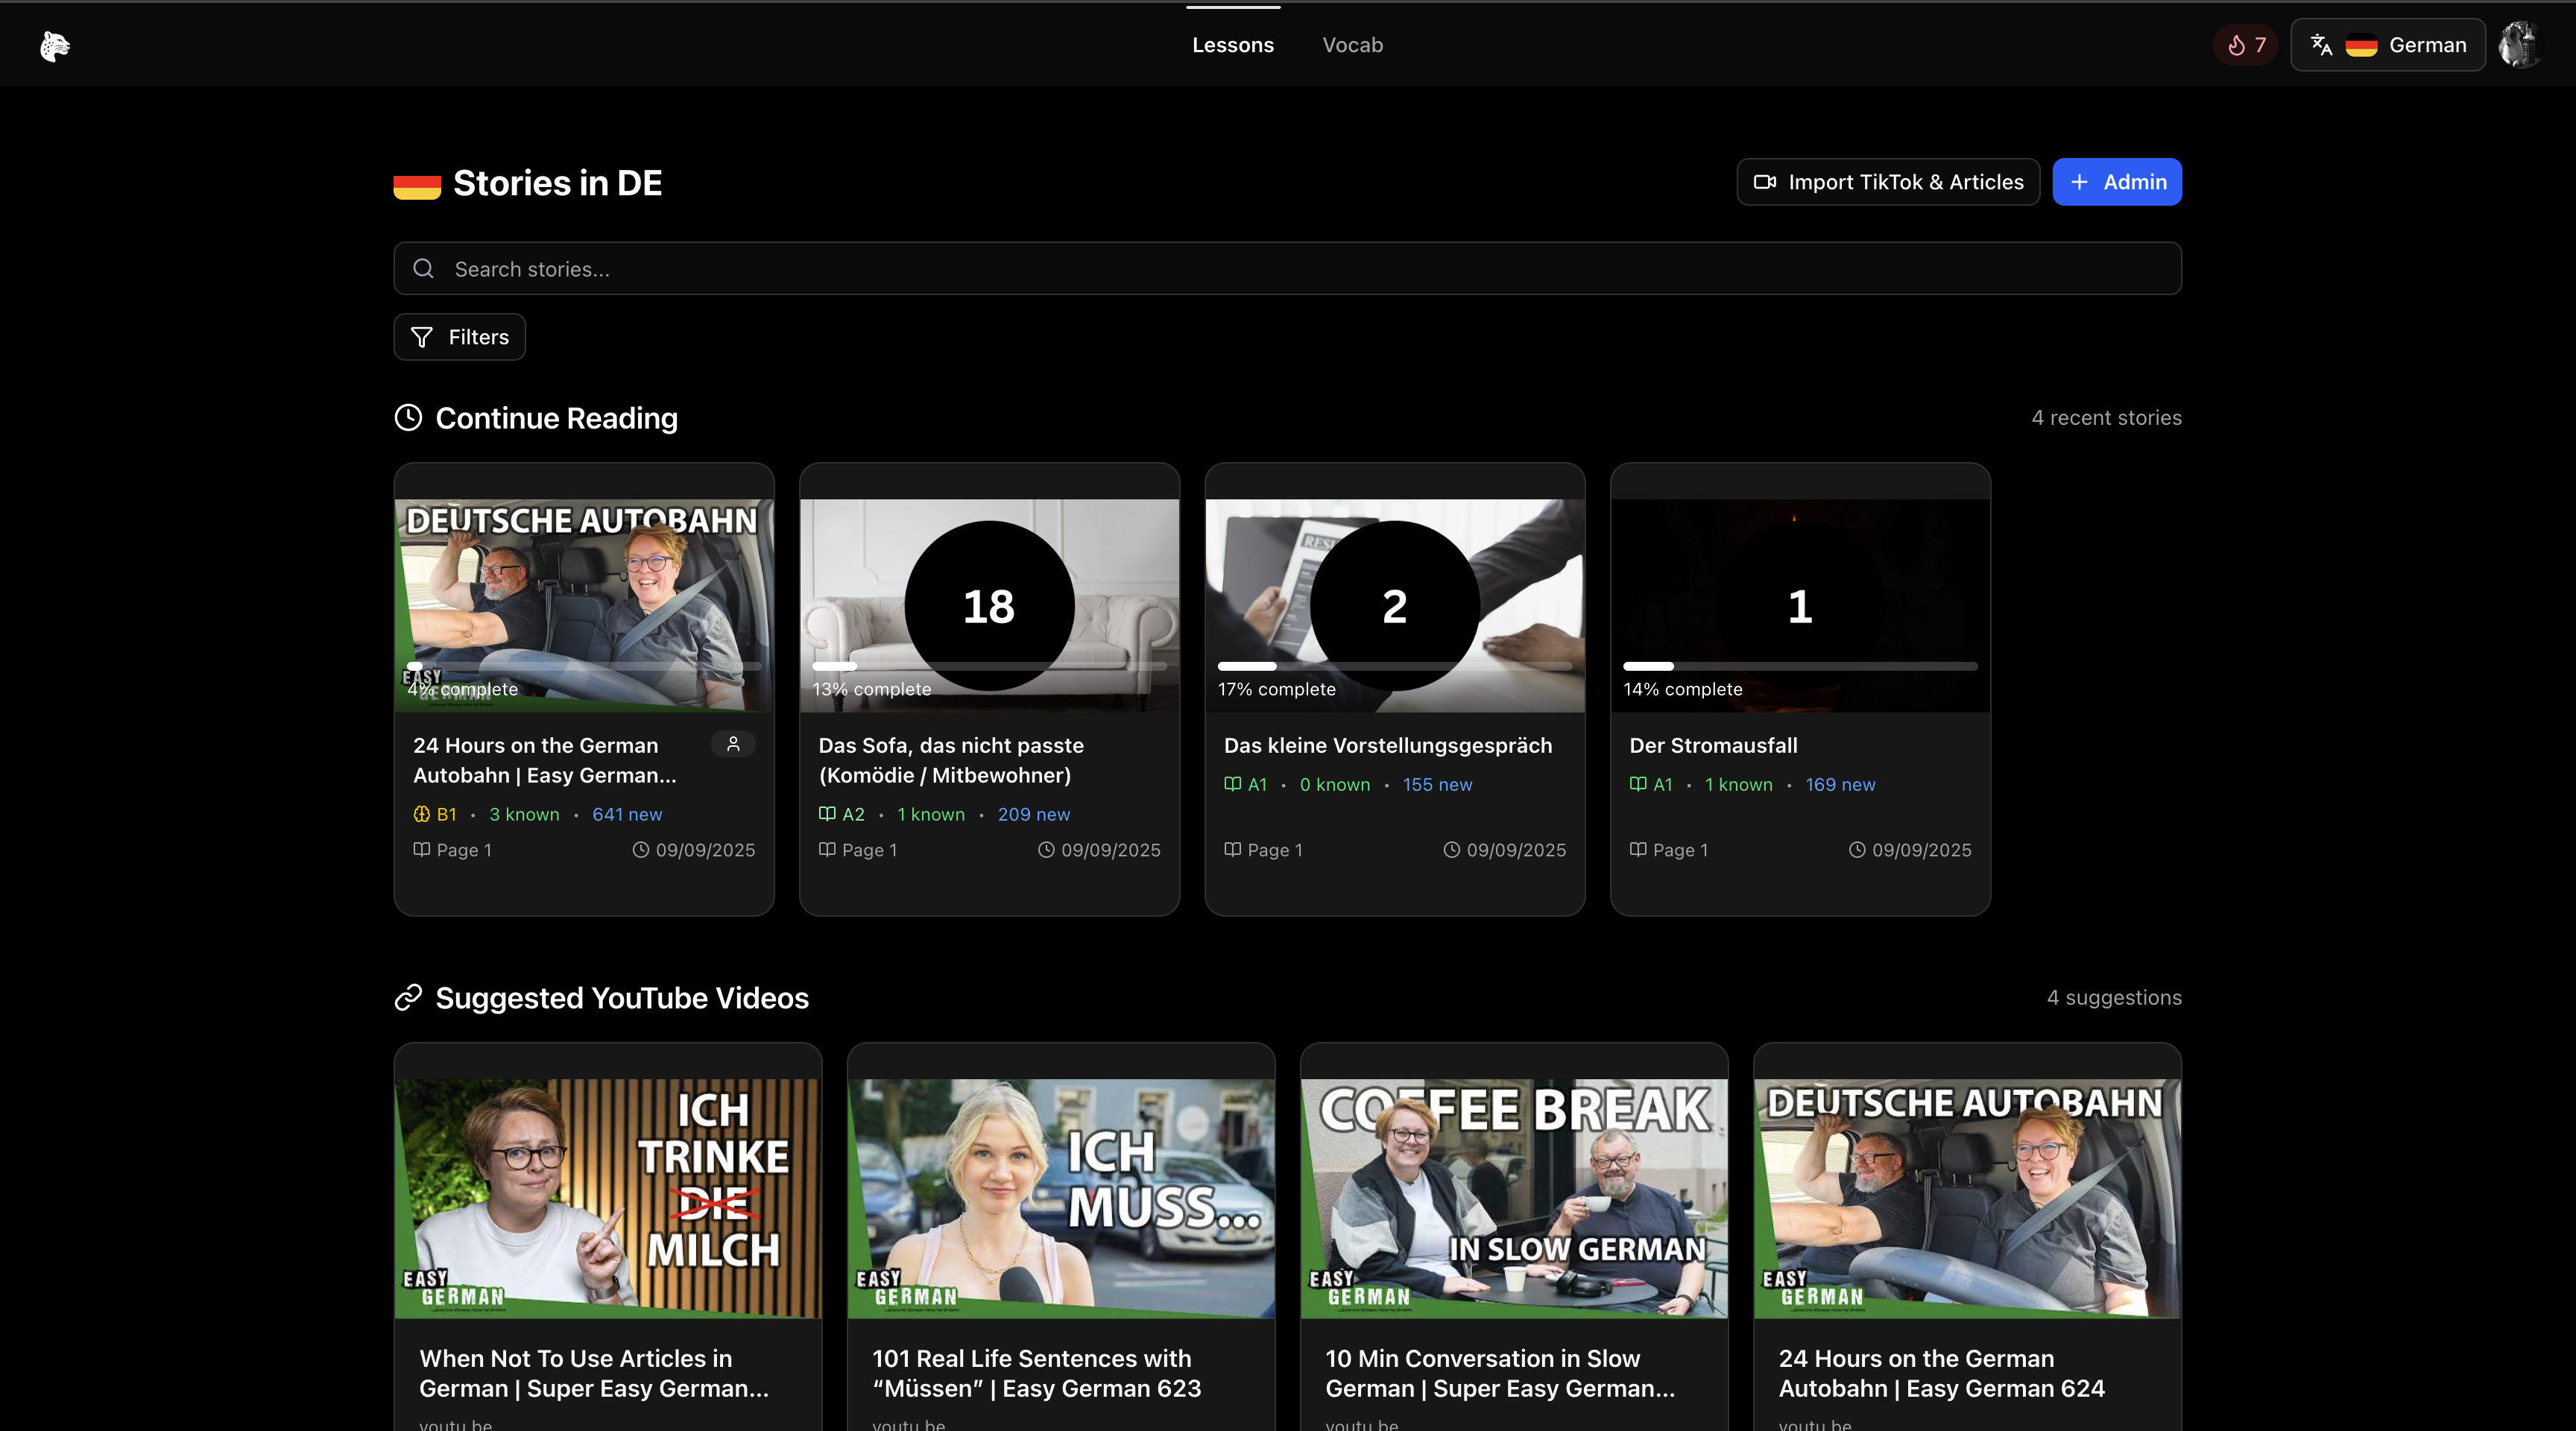Open When Not To Use Articles in German video
The width and height of the screenshot is (2576, 1431).
[x=594, y=1373]
